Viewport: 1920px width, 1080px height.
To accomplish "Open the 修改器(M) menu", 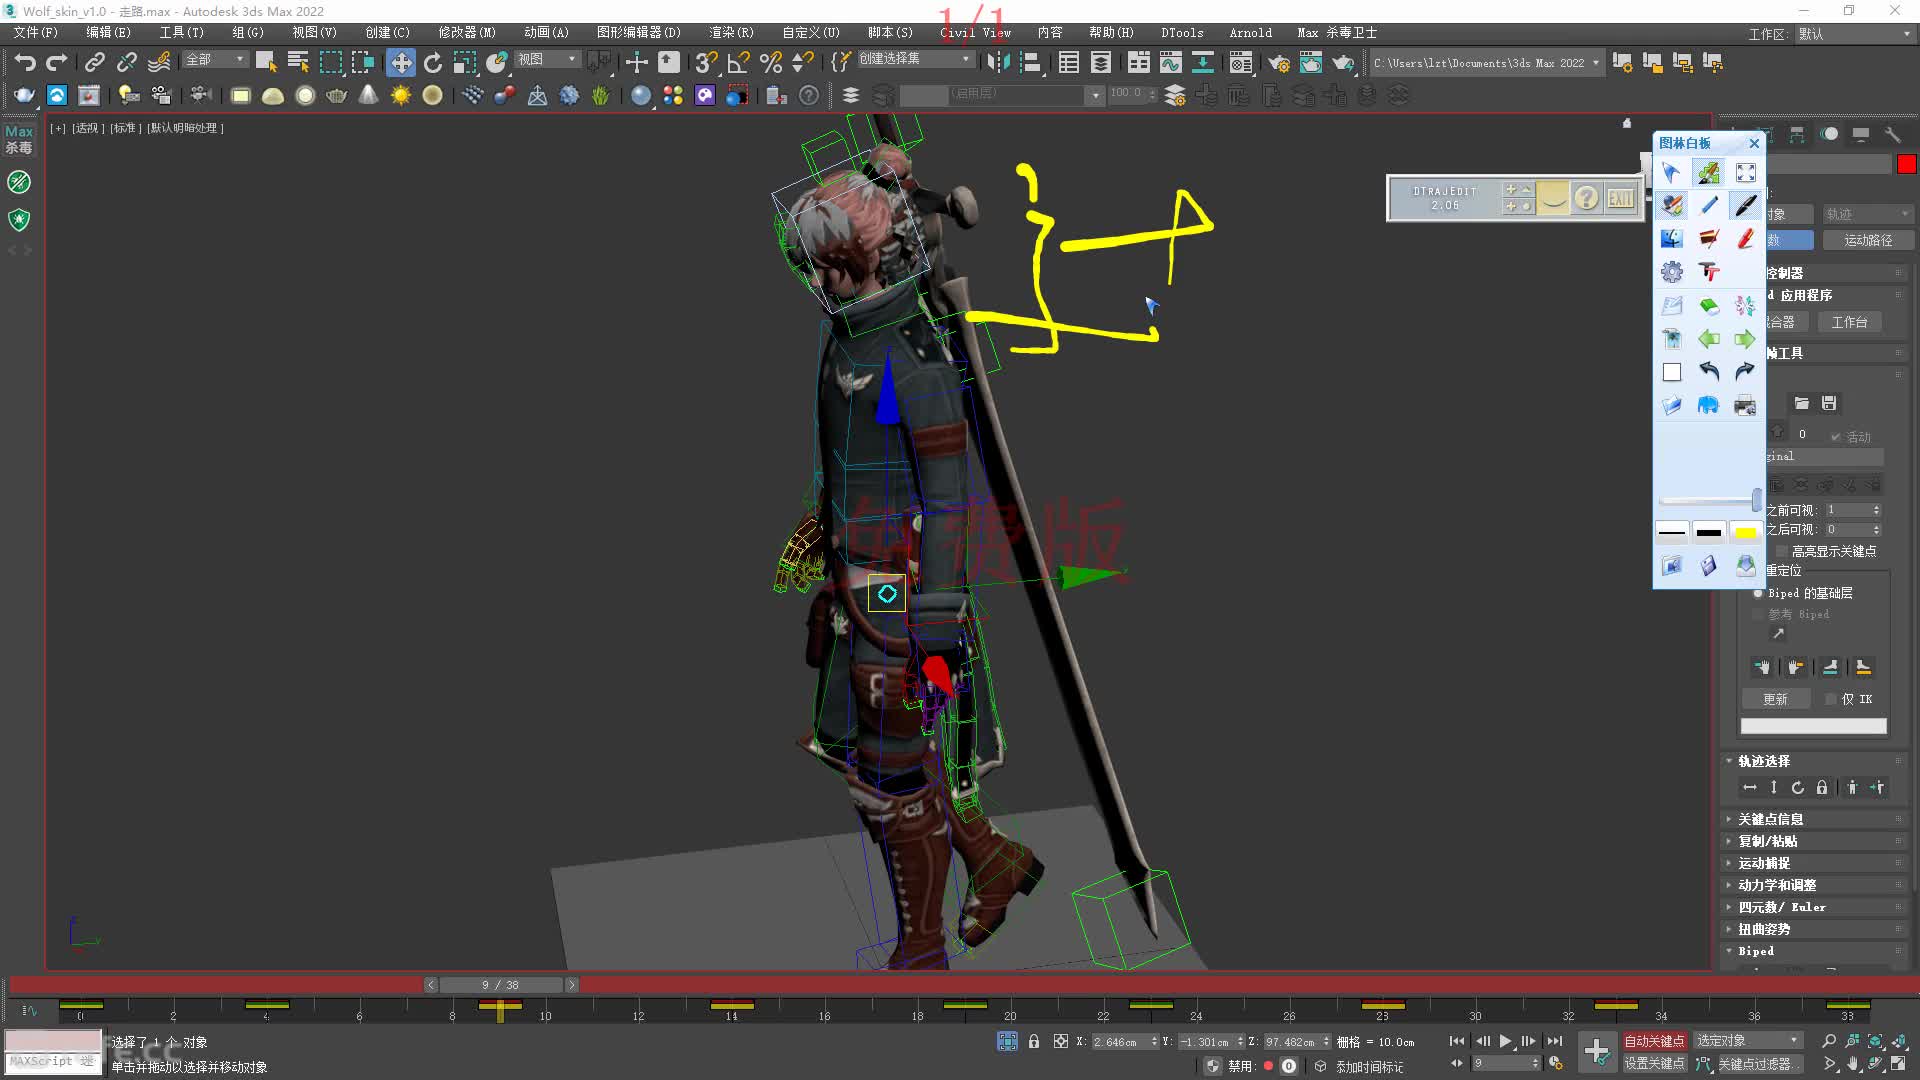I will [x=467, y=33].
